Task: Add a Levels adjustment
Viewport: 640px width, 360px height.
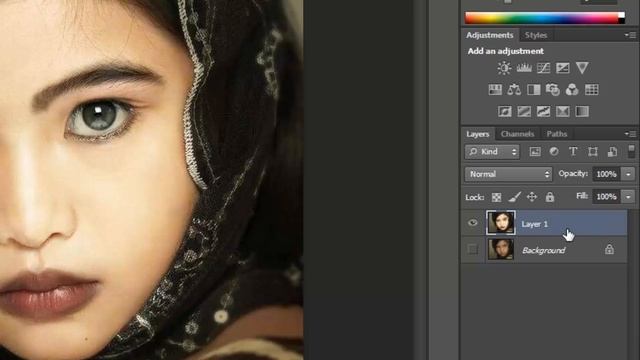Action: (x=524, y=68)
